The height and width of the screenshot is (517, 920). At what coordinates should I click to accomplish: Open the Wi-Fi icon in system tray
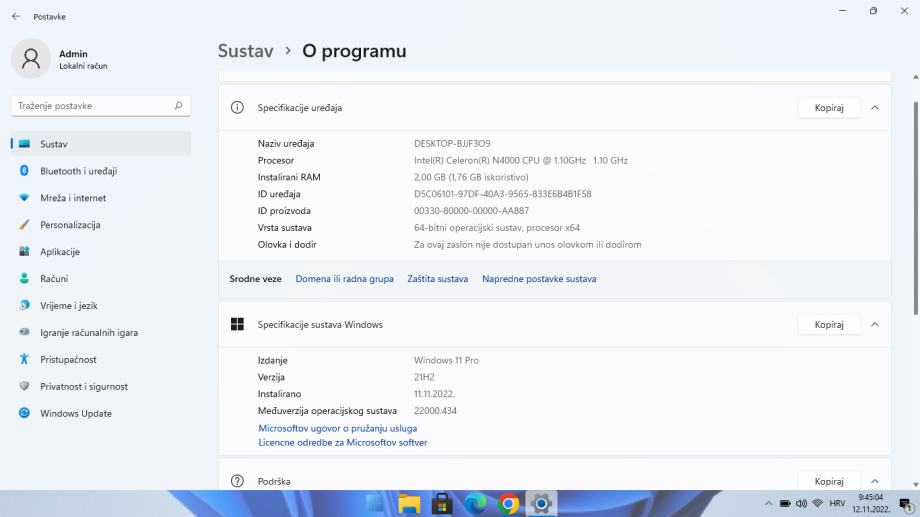[817, 504]
